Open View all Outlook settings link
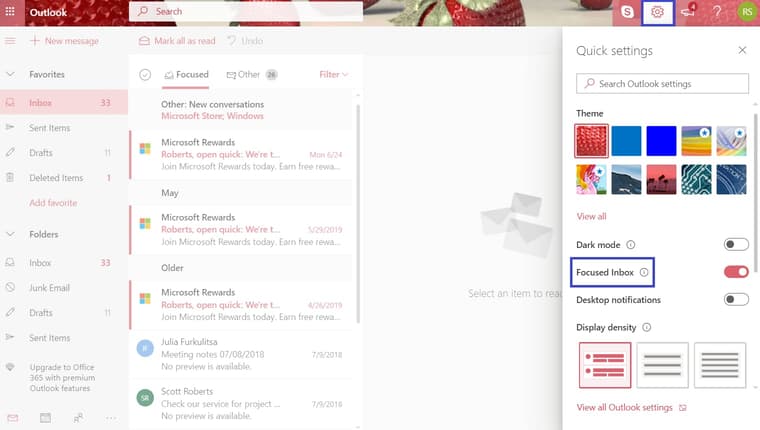 [x=631, y=407]
